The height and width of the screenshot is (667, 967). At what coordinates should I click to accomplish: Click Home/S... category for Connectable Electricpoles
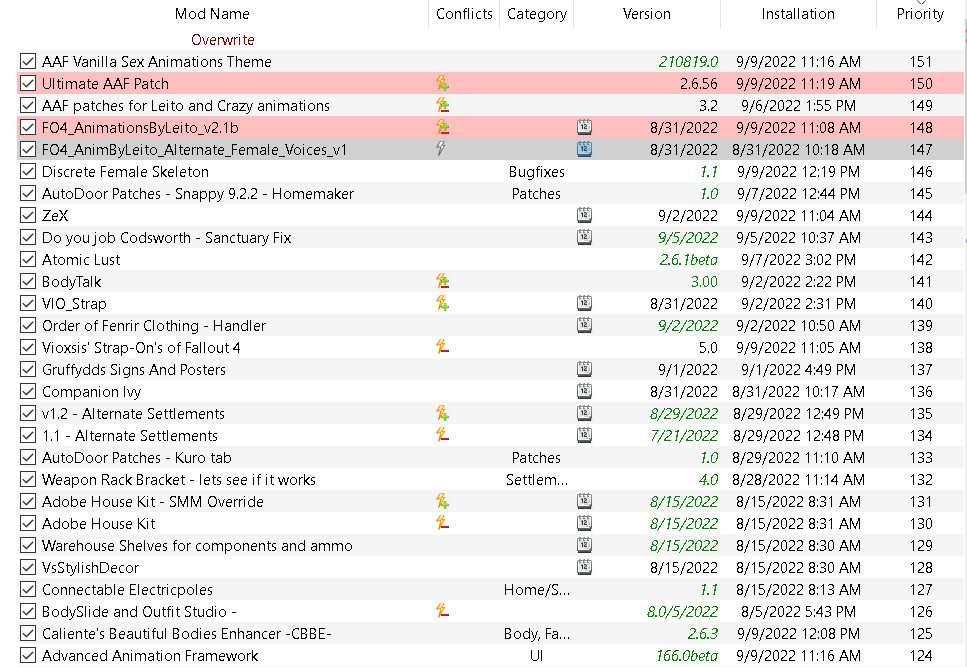coord(537,590)
